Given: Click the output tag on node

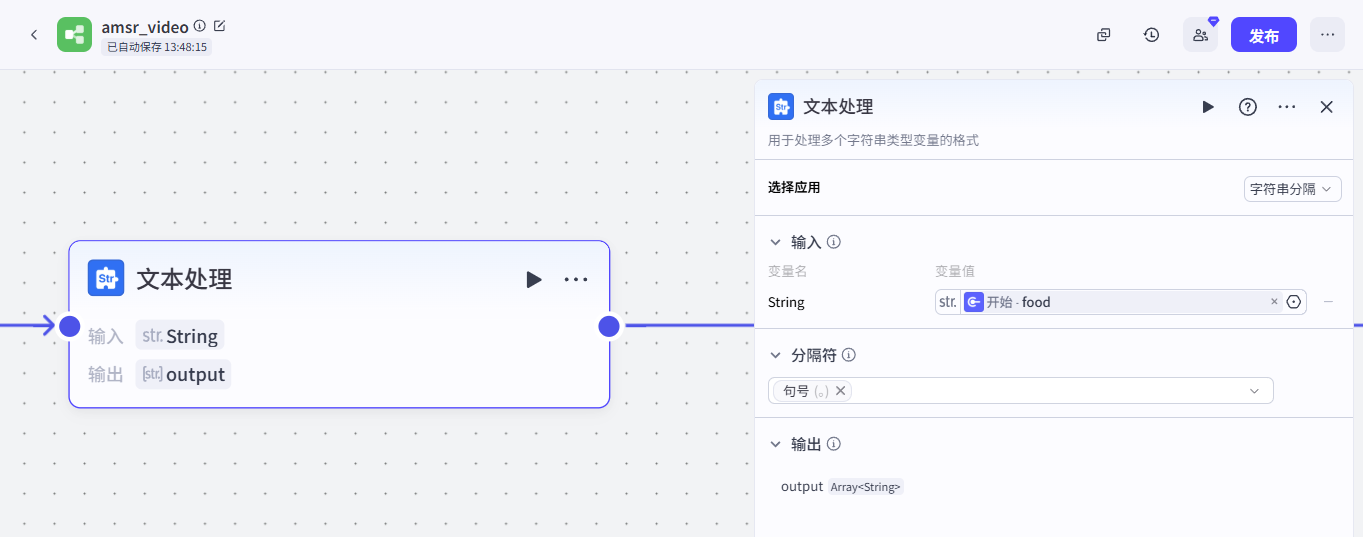Looking at the screenshot, I should click(183, 375).
